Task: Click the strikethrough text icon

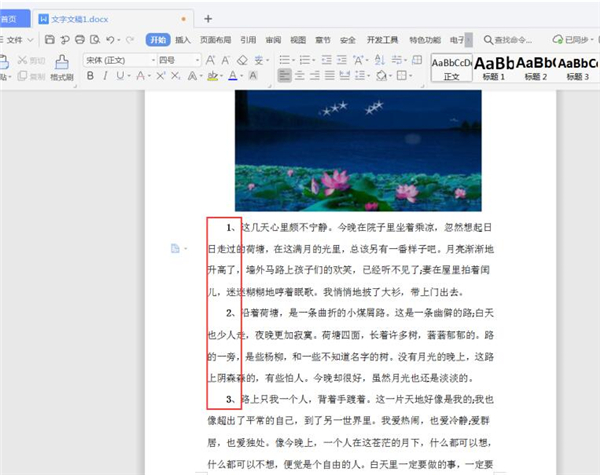Action: 142,76
